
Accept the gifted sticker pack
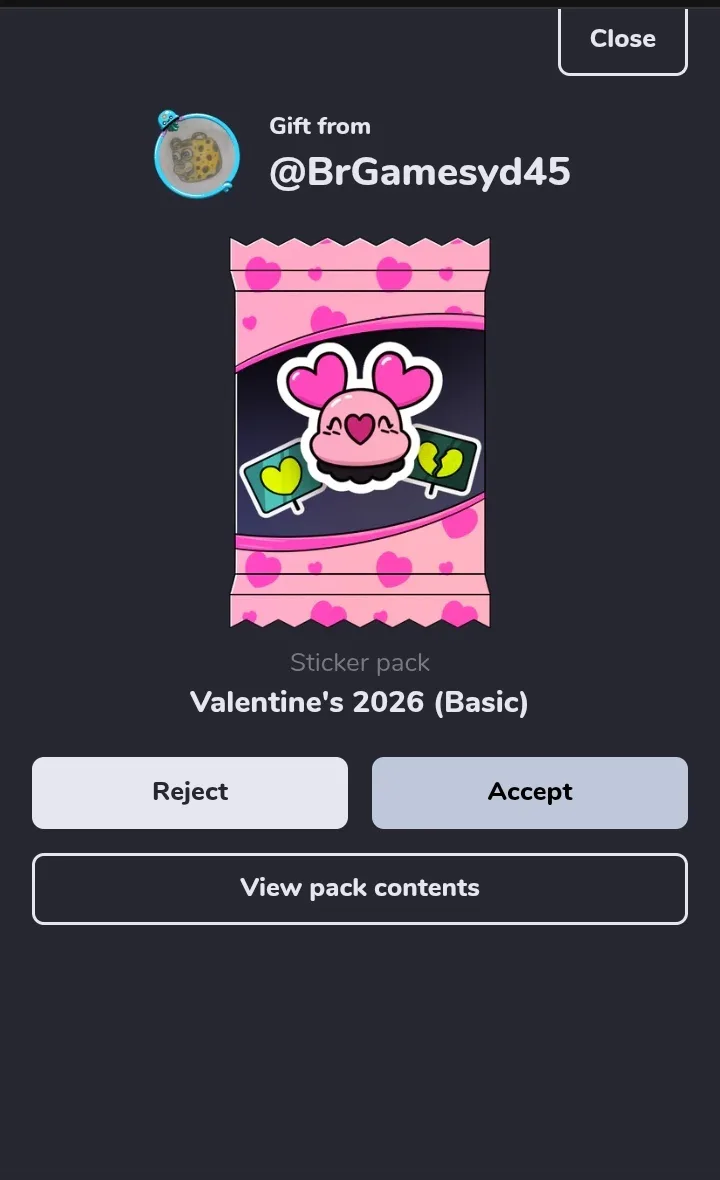[x=530, y=792]
